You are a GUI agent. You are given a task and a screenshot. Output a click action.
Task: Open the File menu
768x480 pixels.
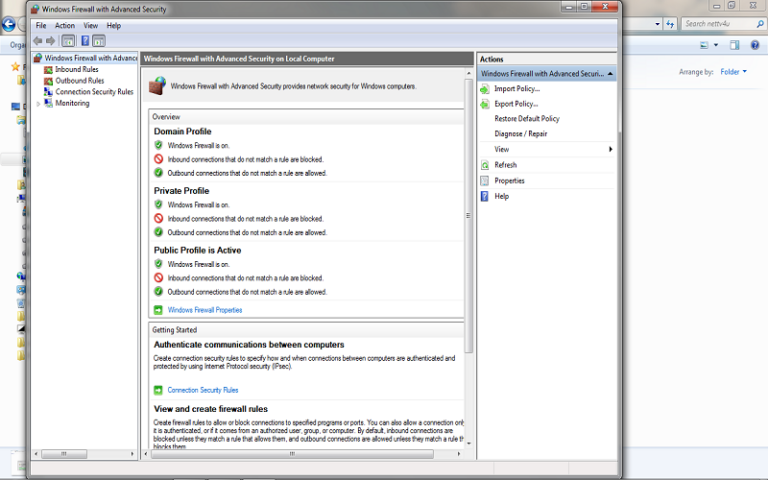[x=41, y=25]
